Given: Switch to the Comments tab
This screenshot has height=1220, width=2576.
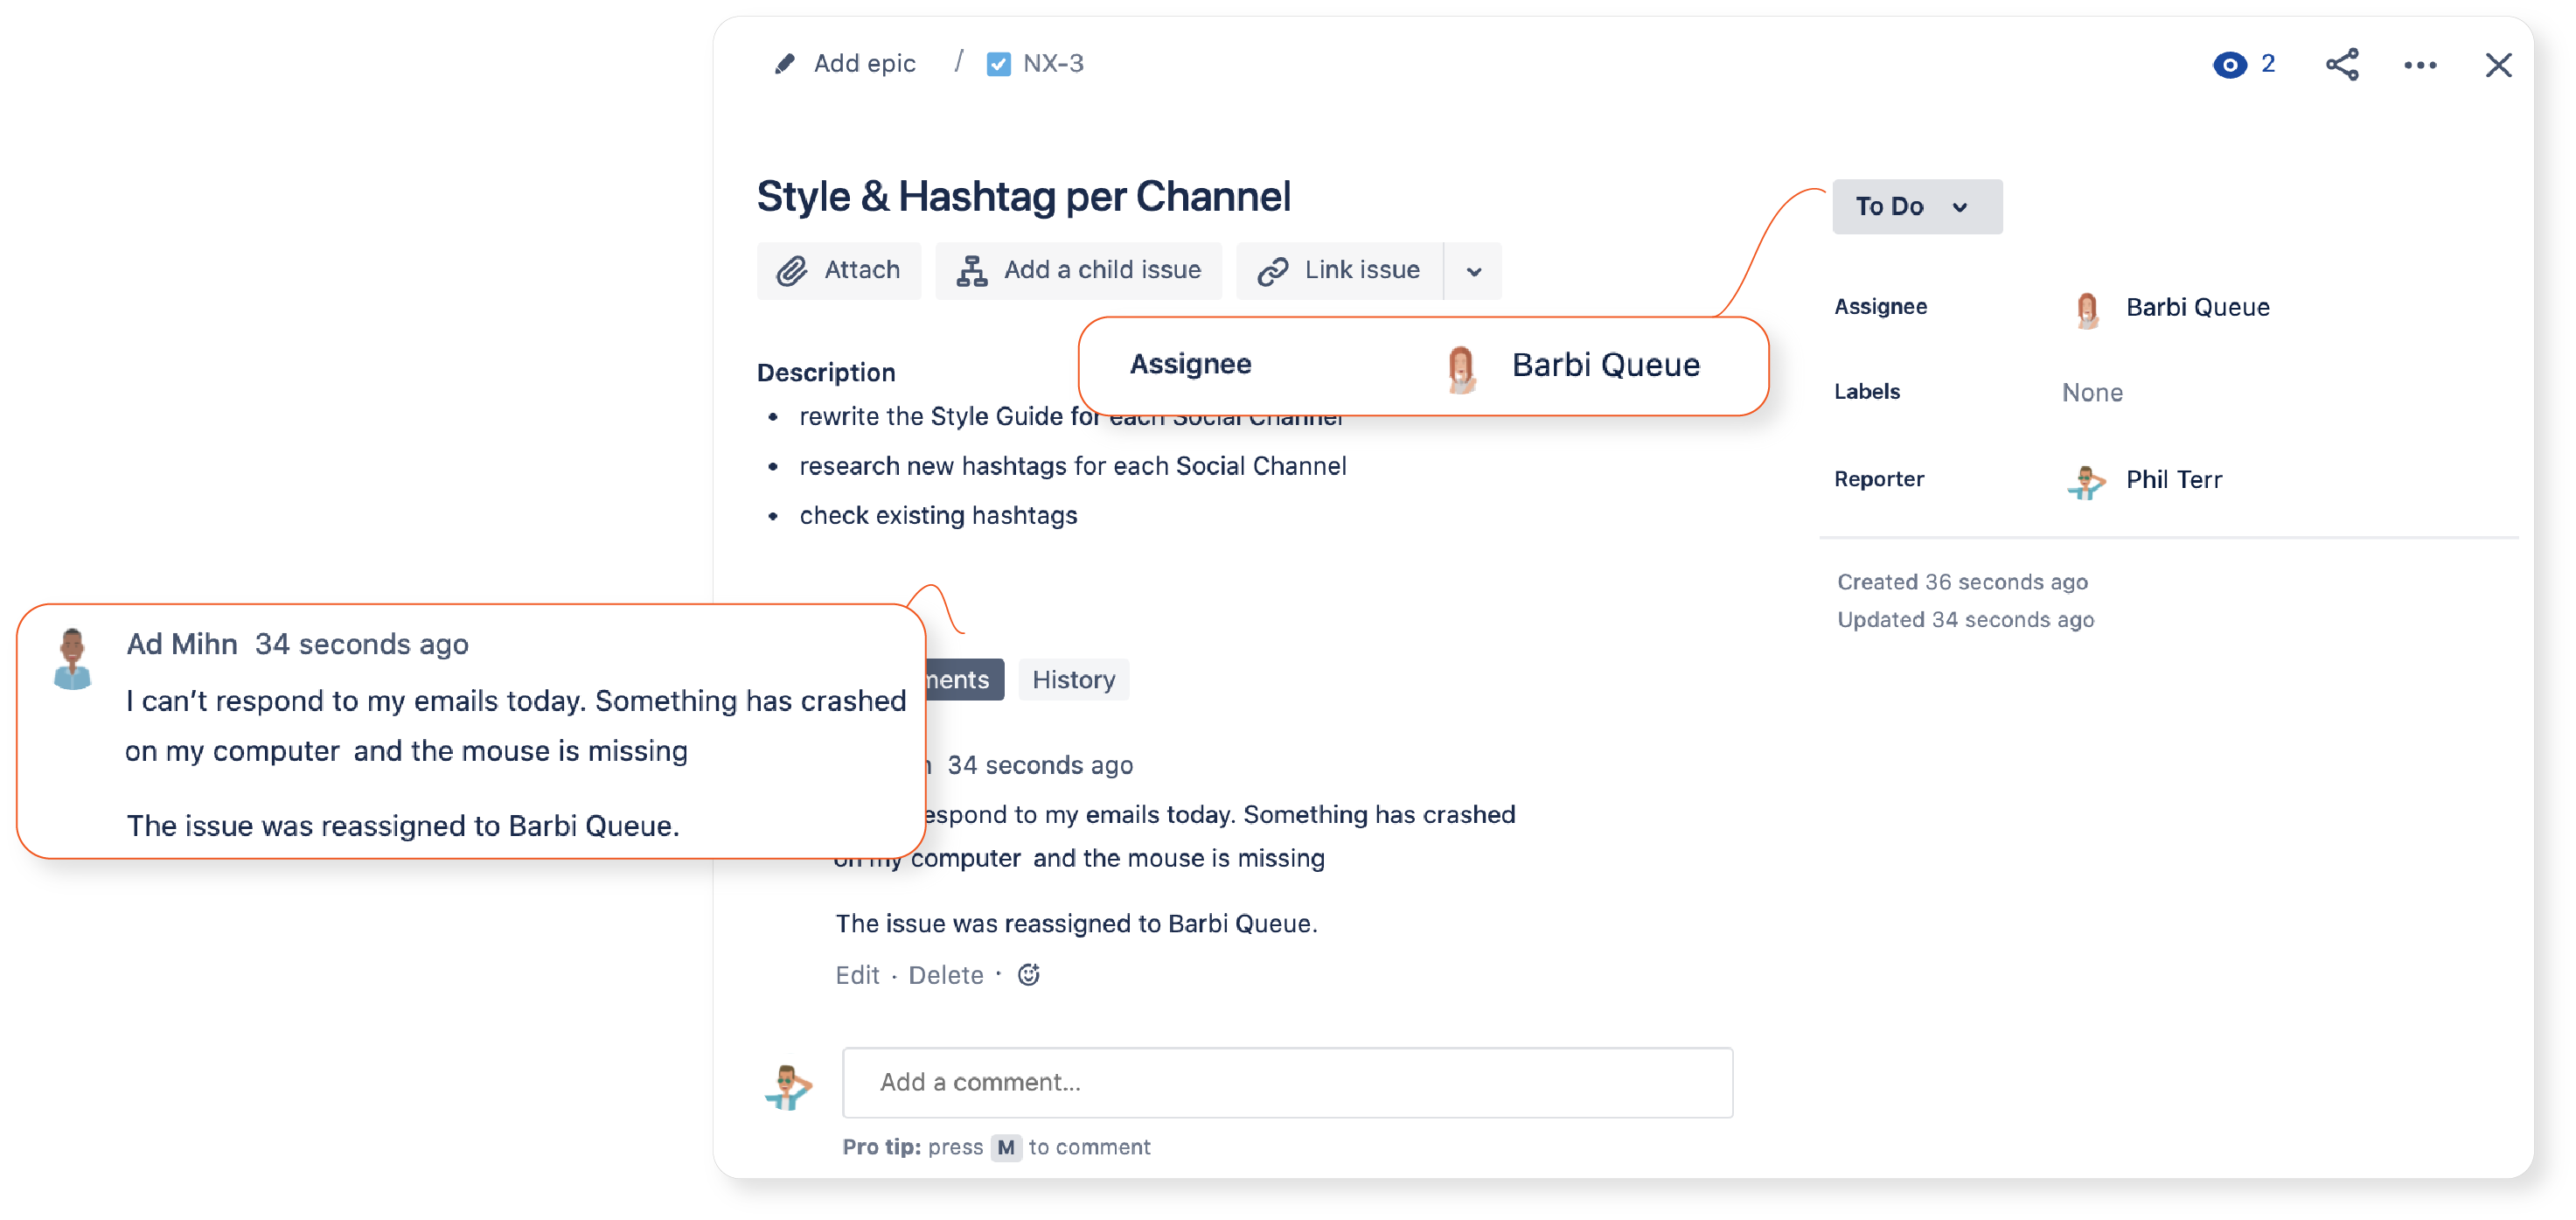Looking at the screenshot, I should tap(964, 680).
